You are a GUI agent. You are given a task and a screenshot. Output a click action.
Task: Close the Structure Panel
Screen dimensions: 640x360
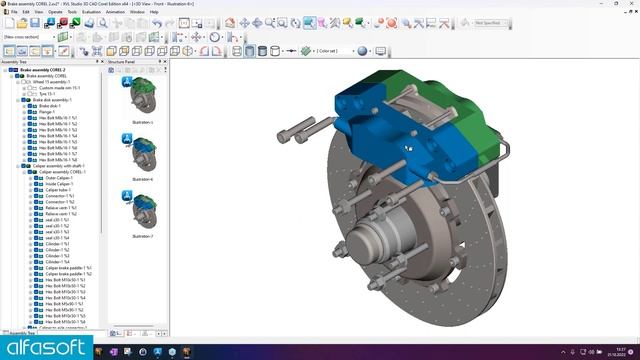click(165, 62)
